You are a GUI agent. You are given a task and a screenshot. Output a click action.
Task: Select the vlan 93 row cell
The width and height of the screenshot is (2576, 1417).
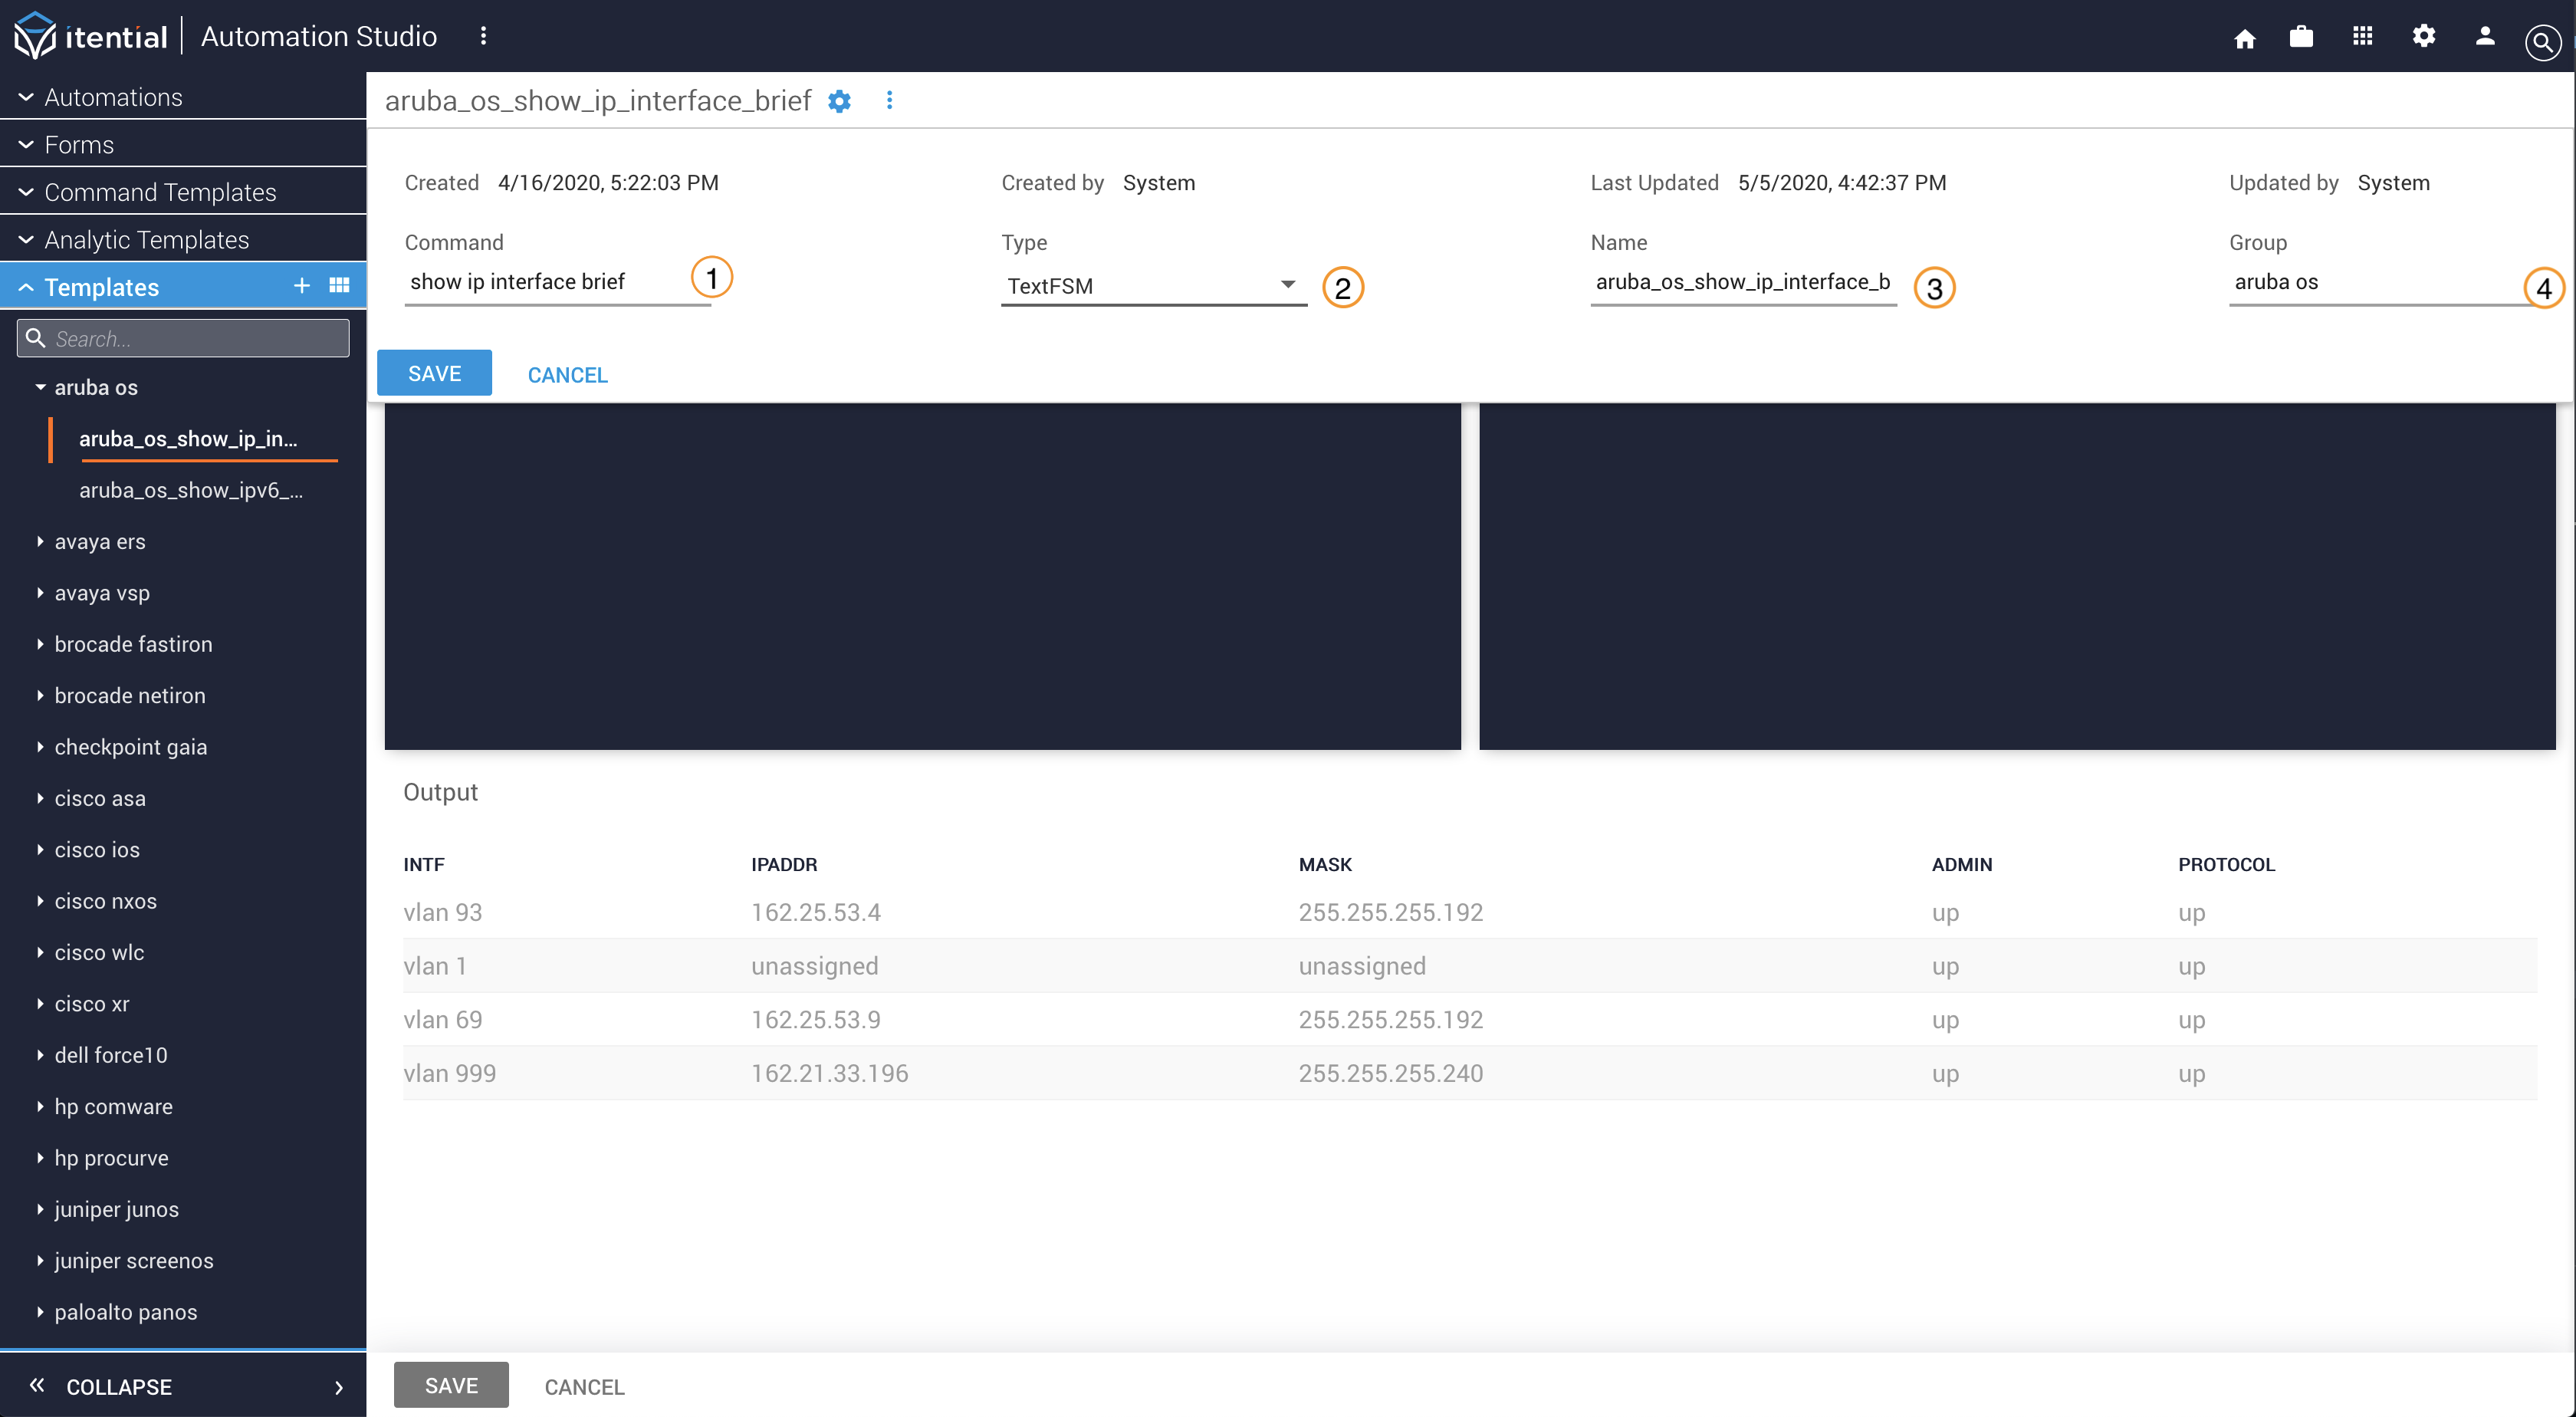[442, 912]
